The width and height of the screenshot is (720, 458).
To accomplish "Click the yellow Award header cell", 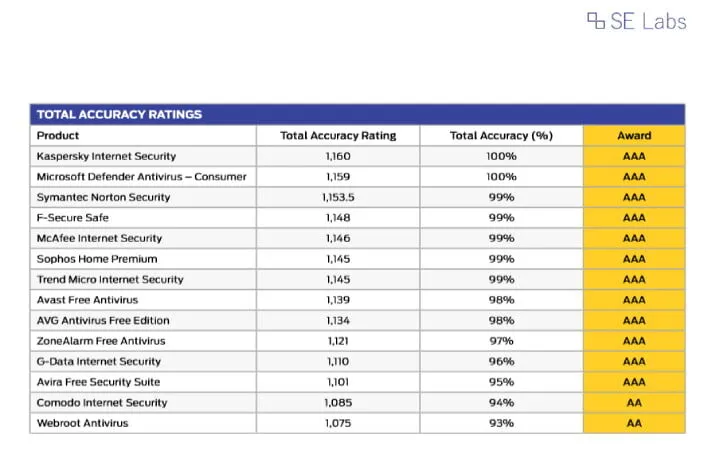I will point(634,136).
